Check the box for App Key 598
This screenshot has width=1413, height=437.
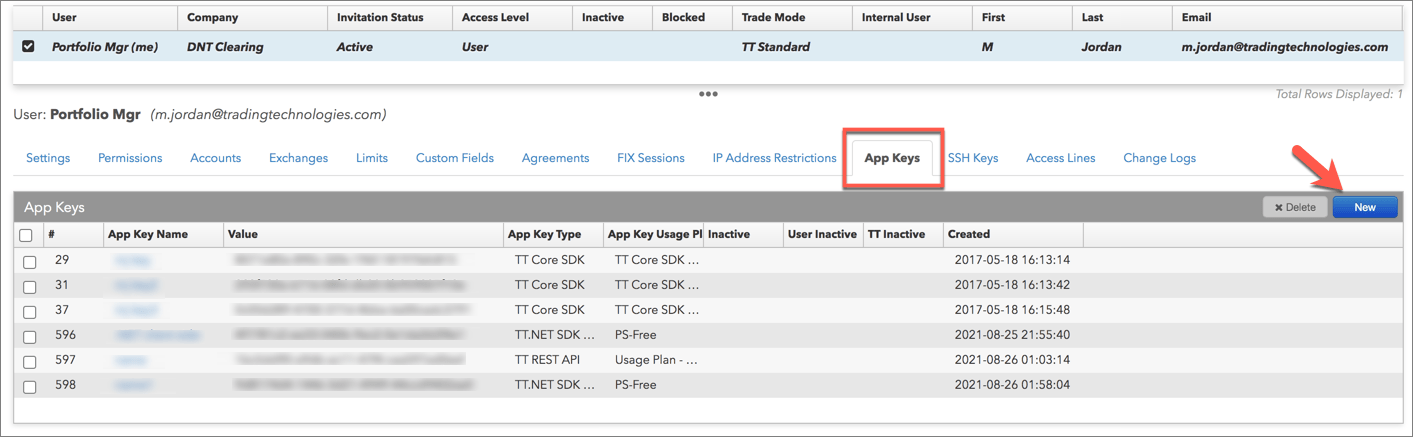pyautogui.click(x=30, y=386)
